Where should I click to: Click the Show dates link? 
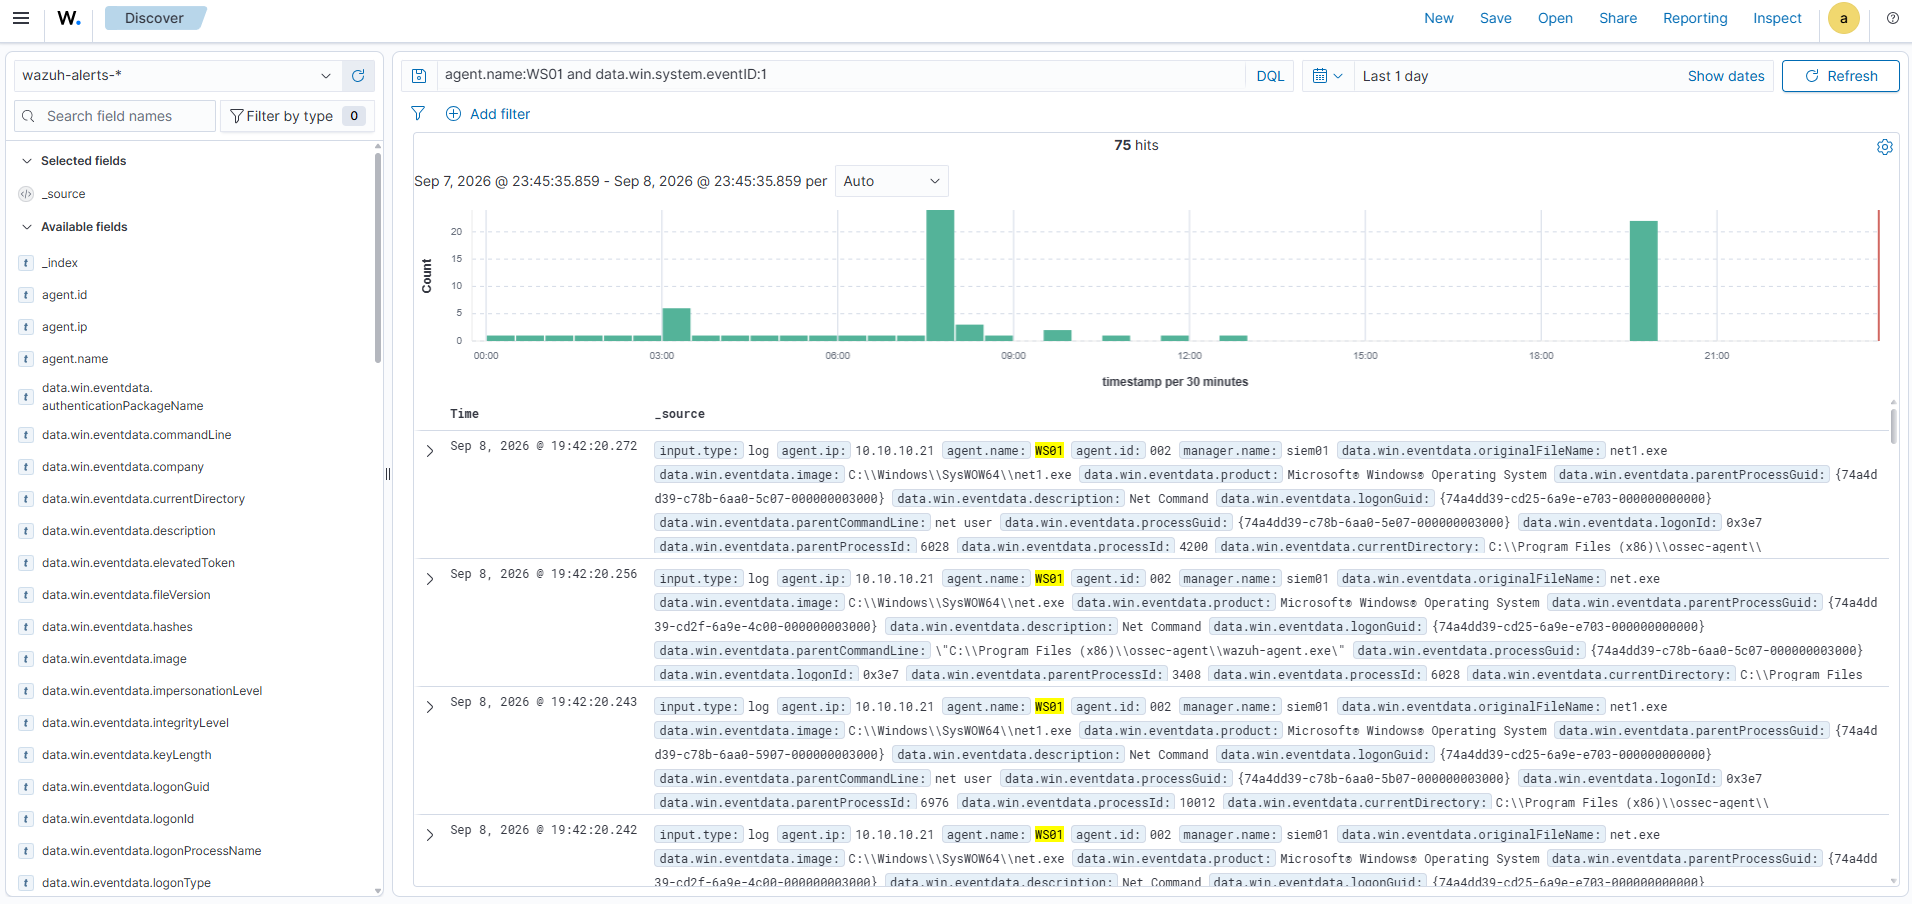point(1725,76)
